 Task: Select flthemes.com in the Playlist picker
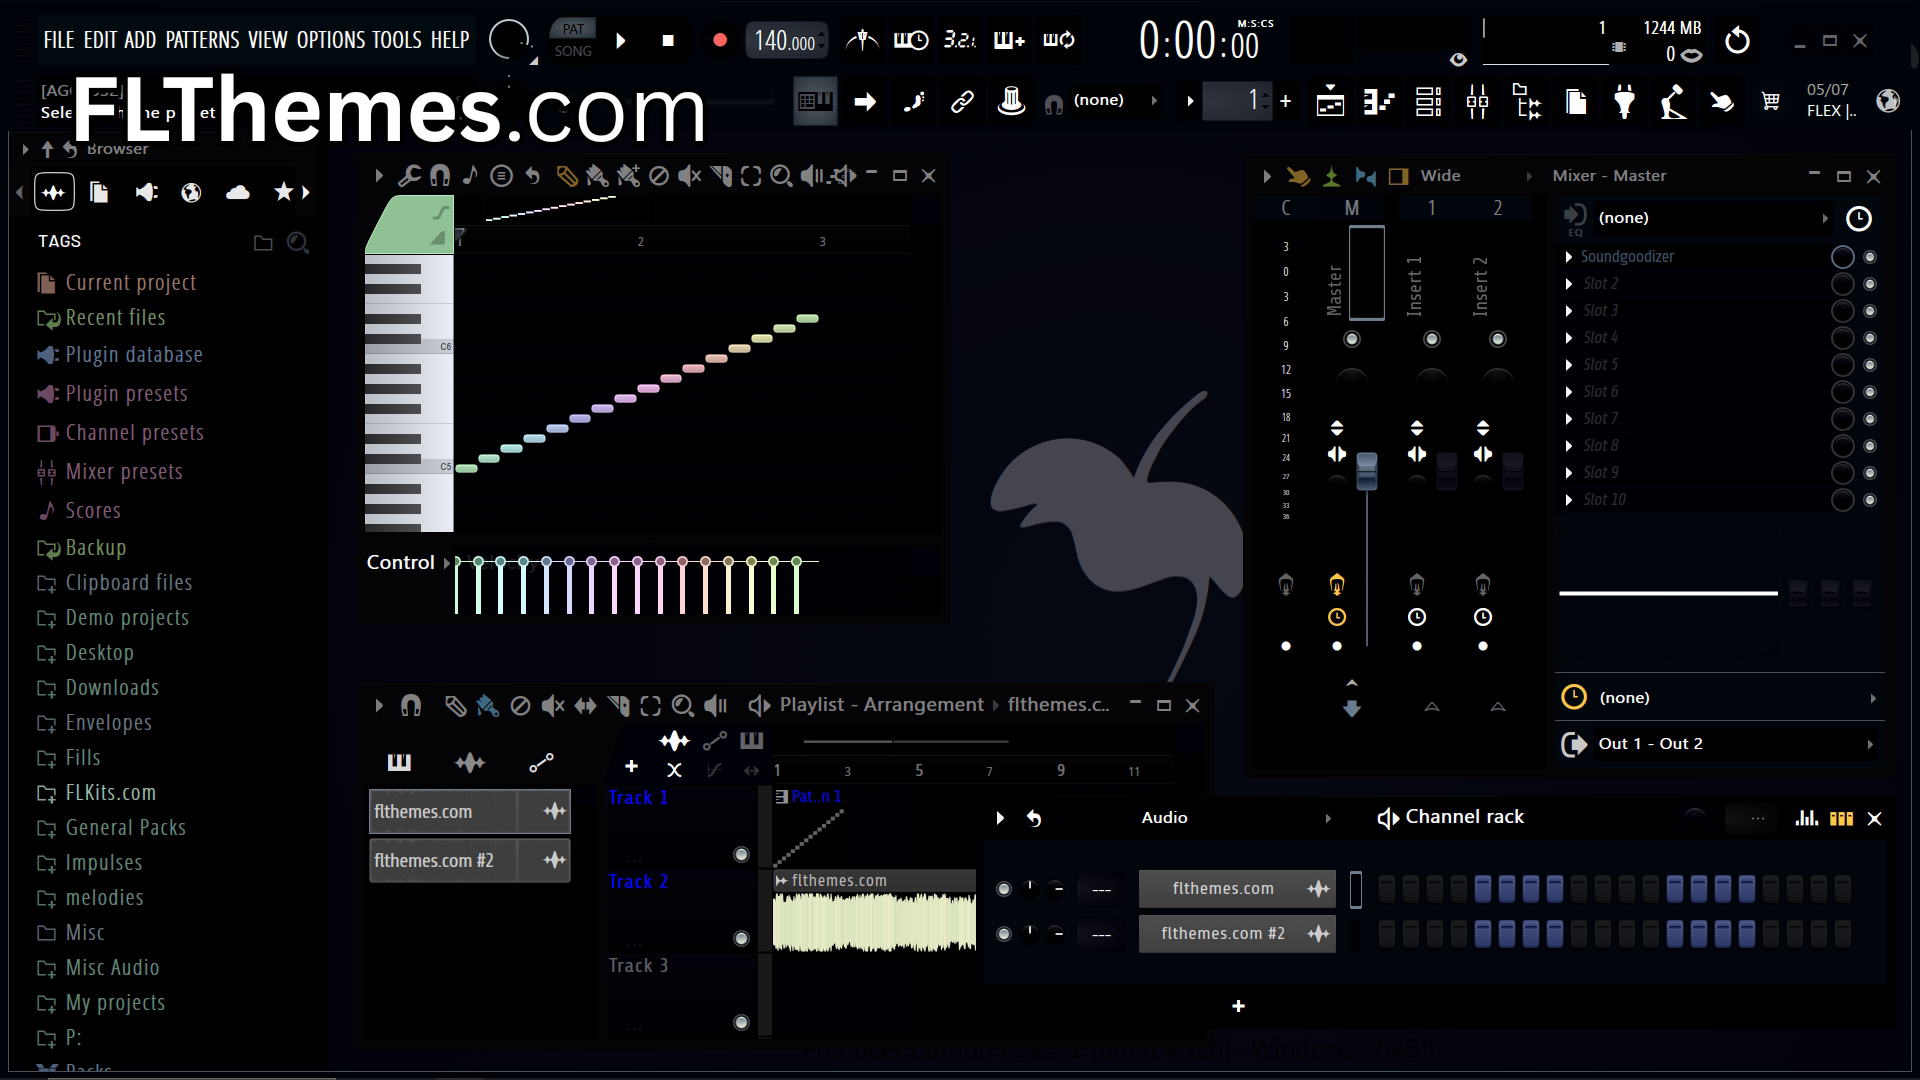pyautogui.click(x=469, y=812)
